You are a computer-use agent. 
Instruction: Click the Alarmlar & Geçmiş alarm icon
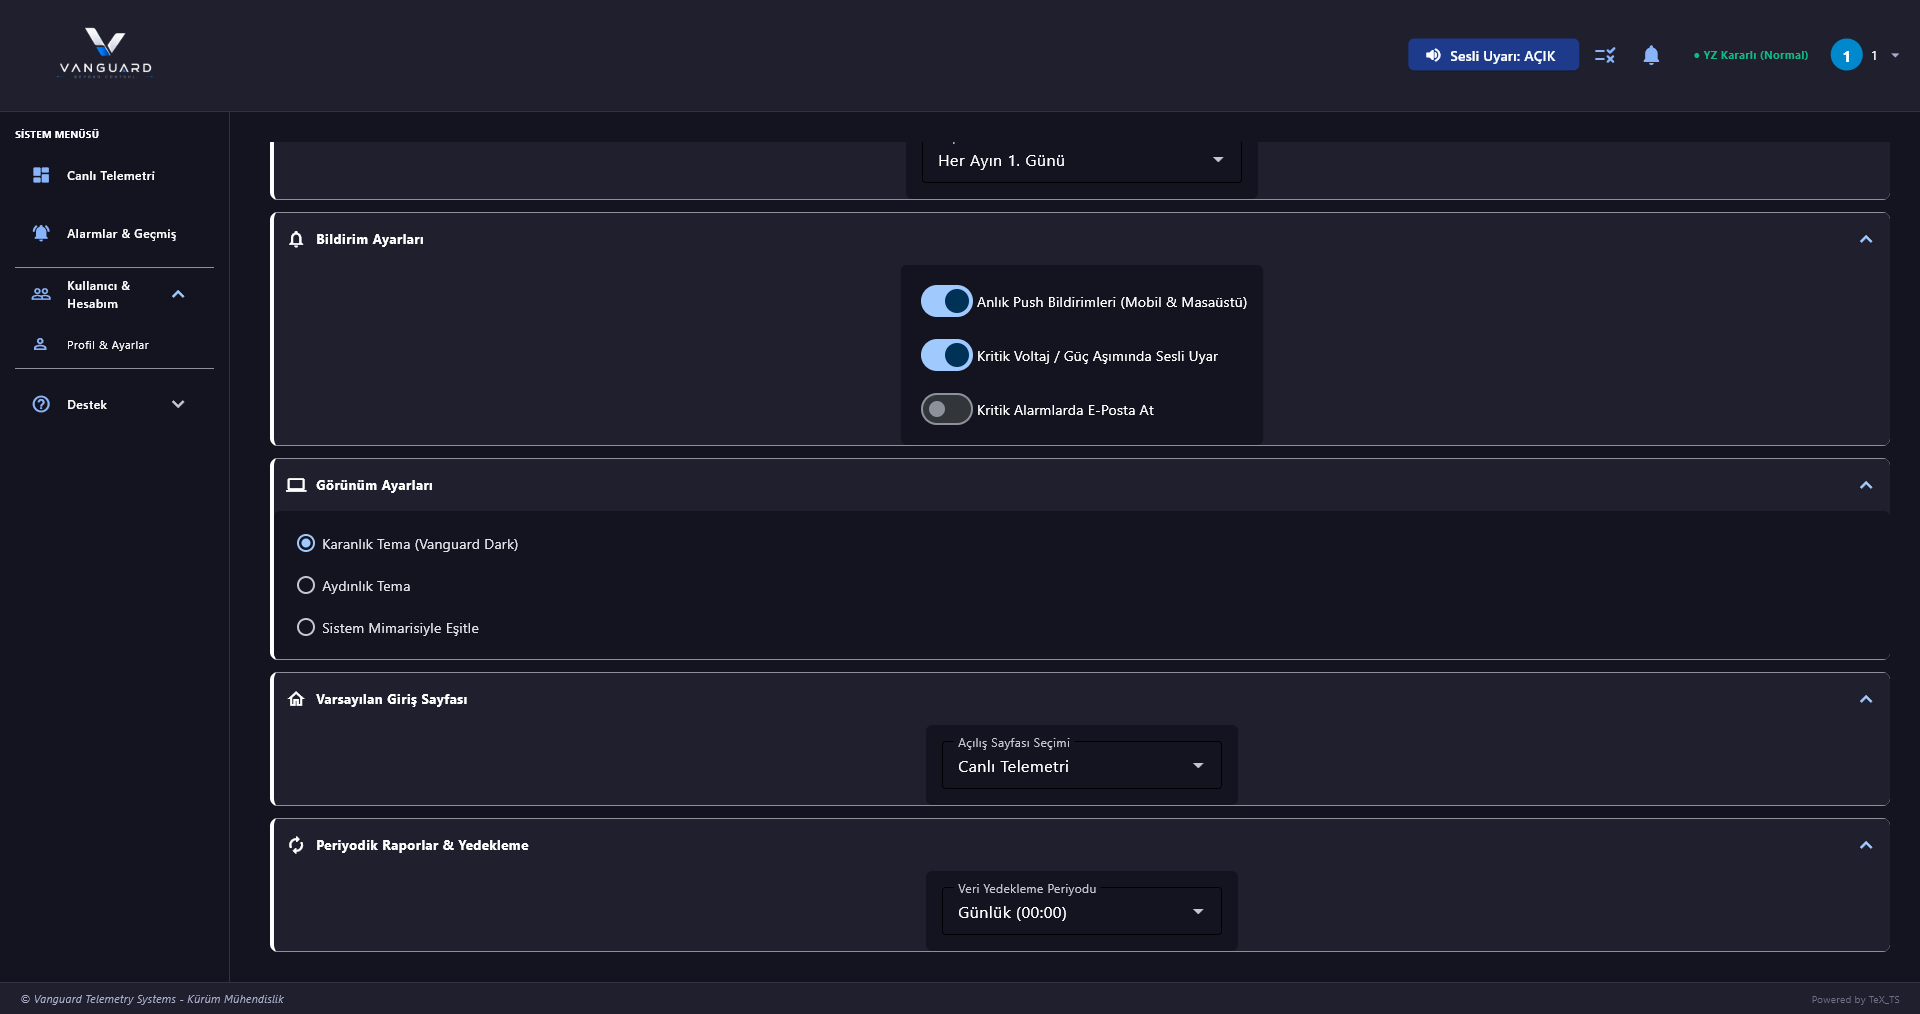[41, 233]
